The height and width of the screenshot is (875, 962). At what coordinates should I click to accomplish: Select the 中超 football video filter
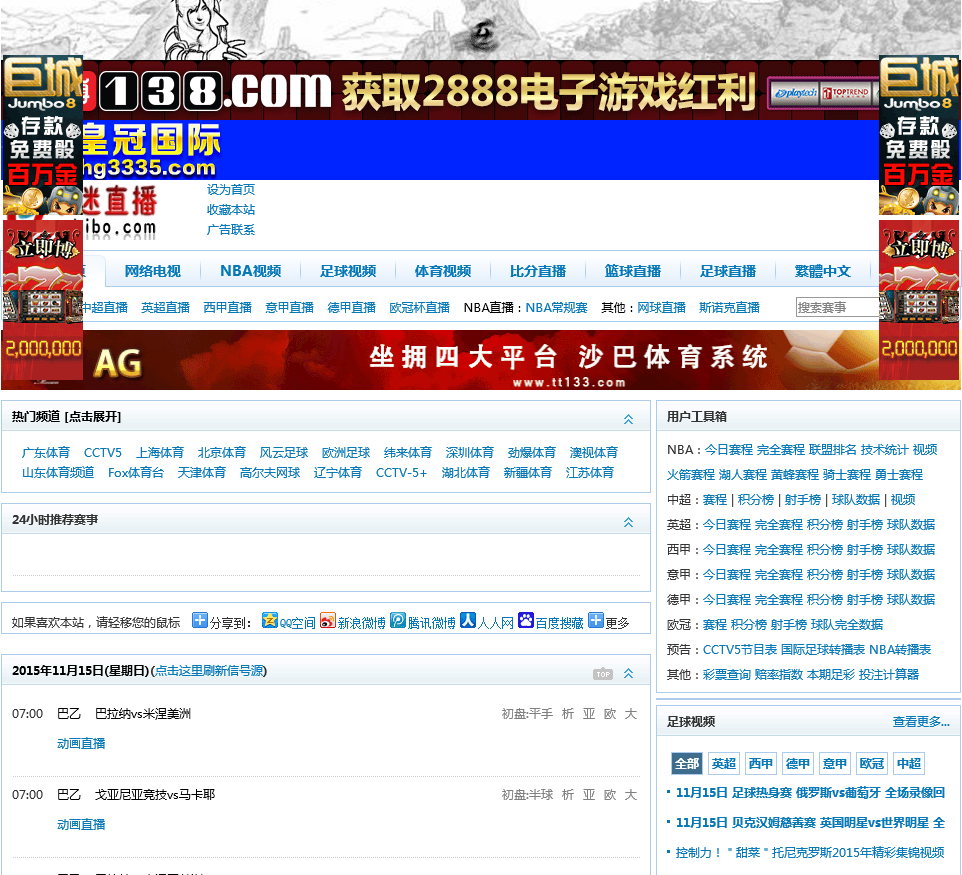pyautogui.click(x=909, y=763)
